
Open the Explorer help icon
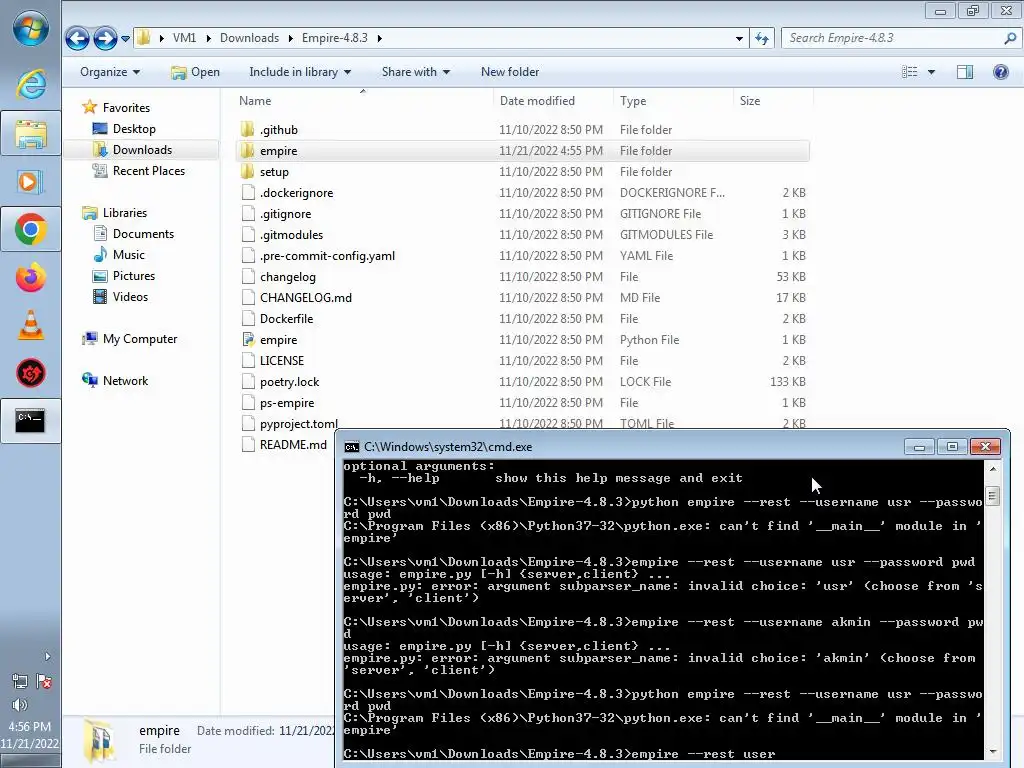(1000, 72)
